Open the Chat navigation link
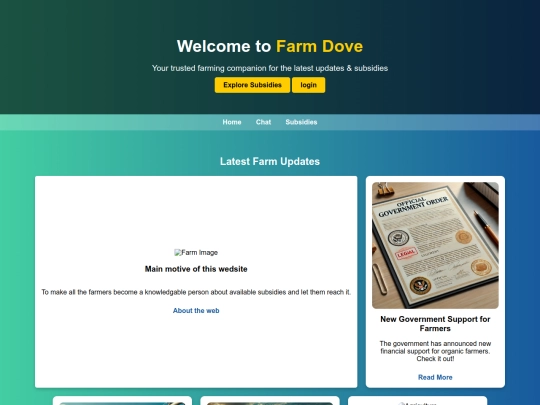The height and width of the screenshot is (405, 540). [x=263, y=122]
